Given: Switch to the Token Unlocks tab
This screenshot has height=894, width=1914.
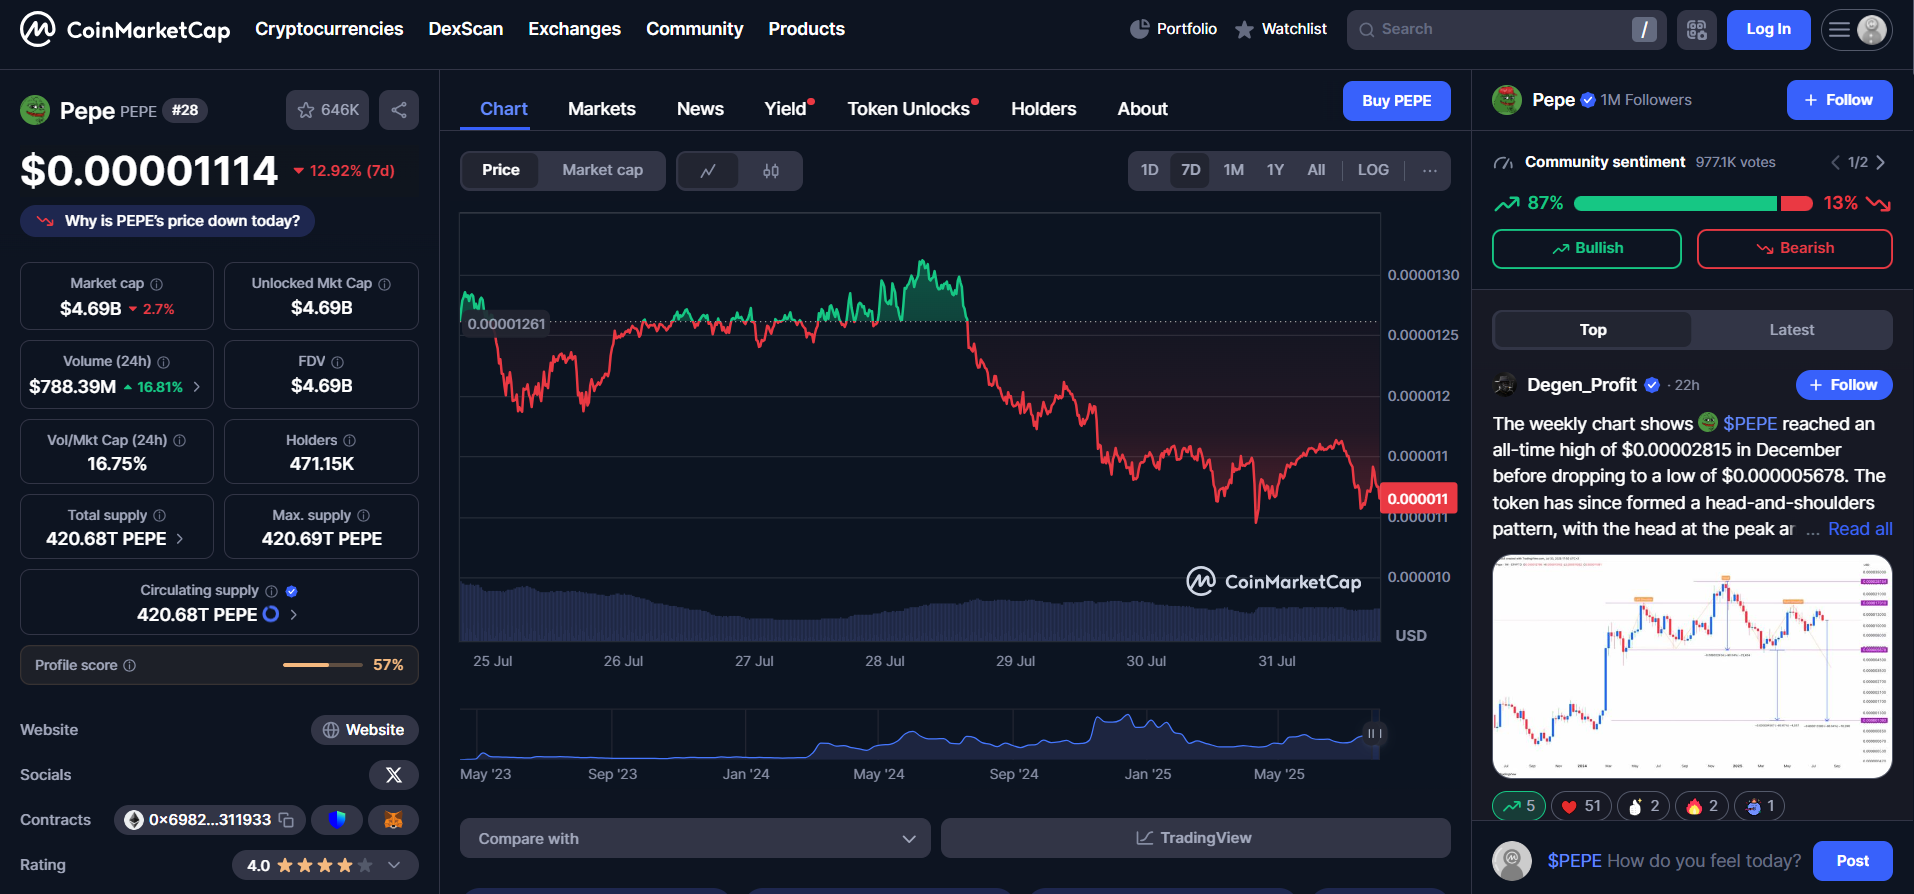Looking at the screenshot, I should pos(909,109).
